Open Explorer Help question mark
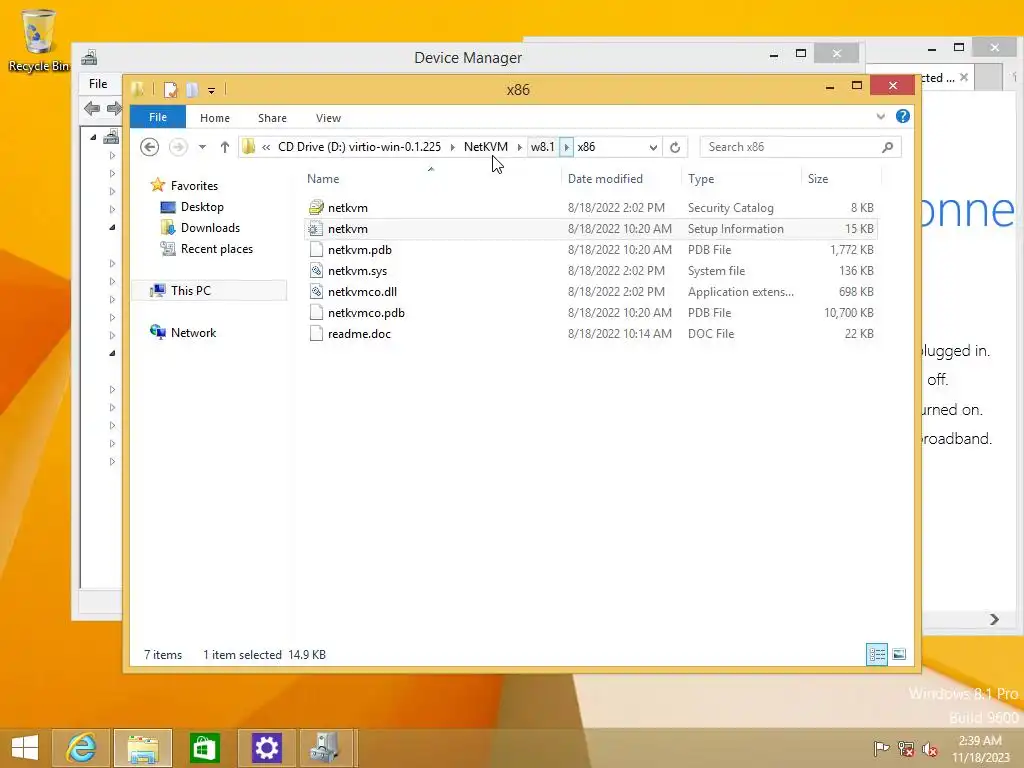The height and width of the screenshot is (768, 1024). coord(903,116)
